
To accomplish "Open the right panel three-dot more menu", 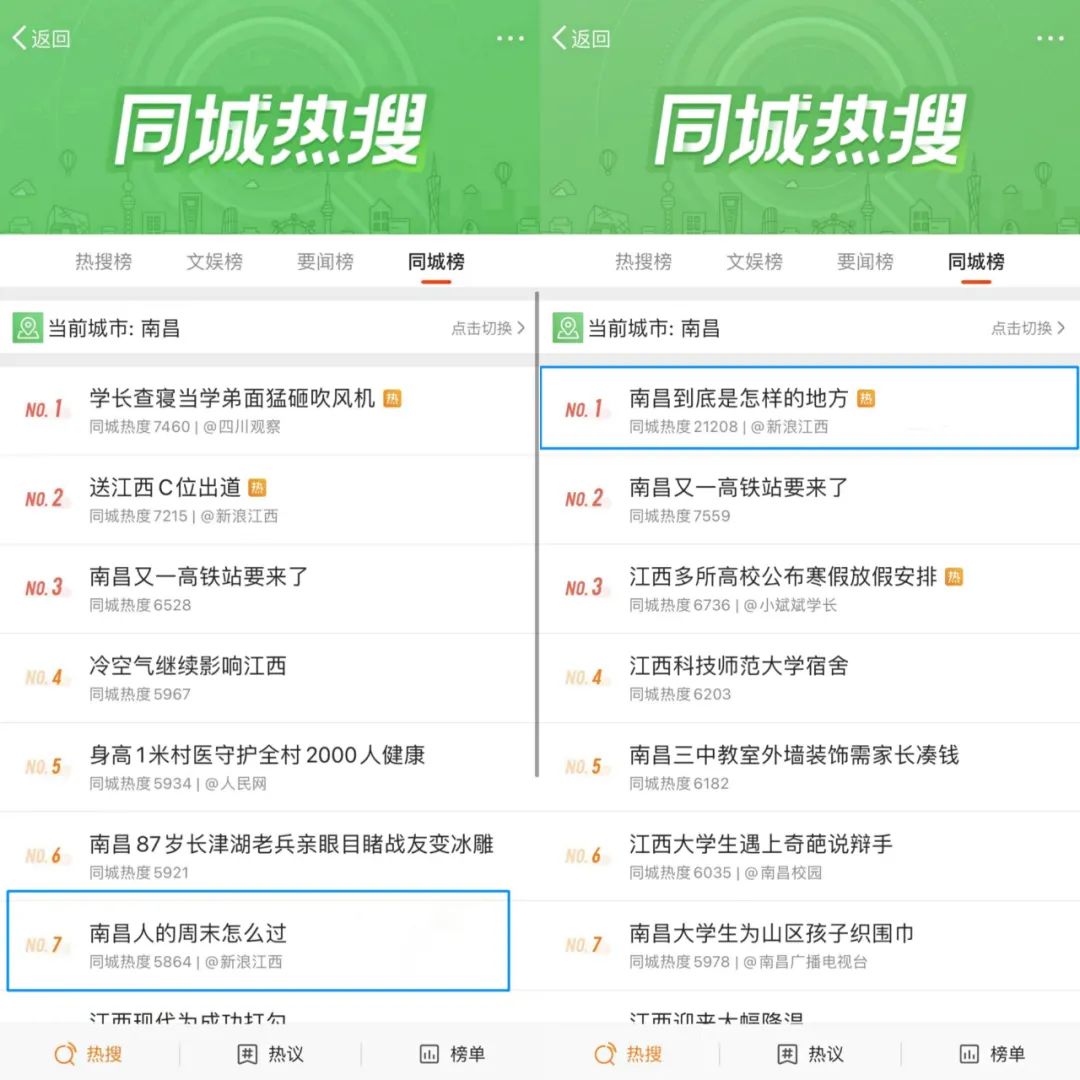I will pyautogui.click(x=1050, y=39).
